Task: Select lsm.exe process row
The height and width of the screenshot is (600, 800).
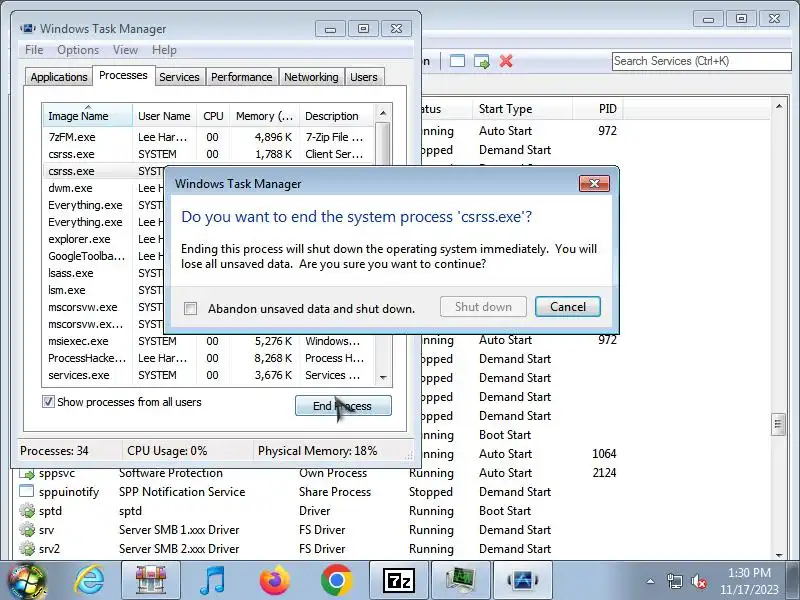Action: point(104,290)
